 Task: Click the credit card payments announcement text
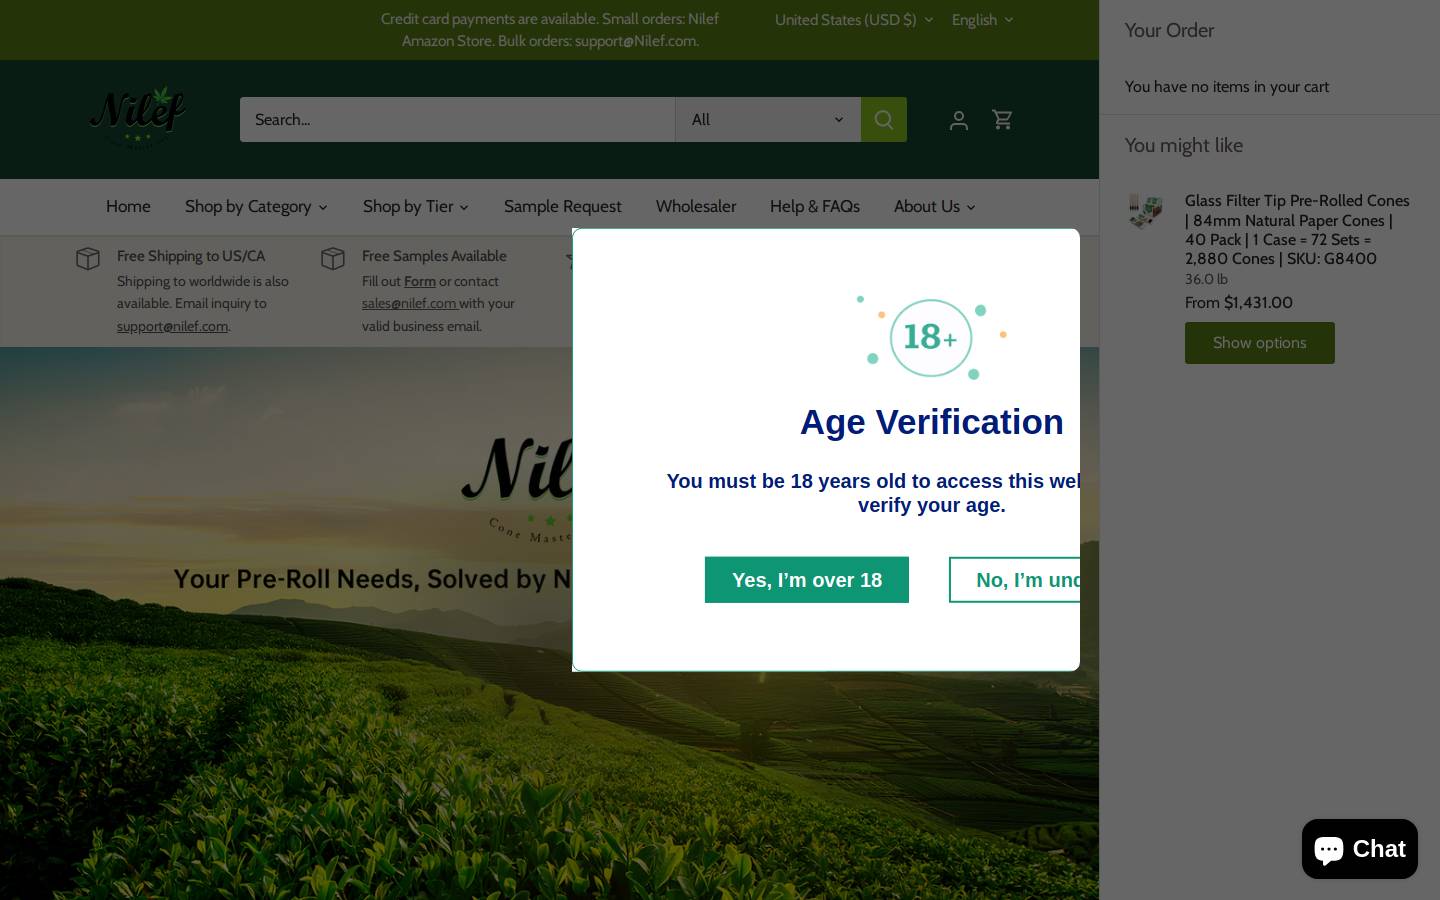[550, 30]
